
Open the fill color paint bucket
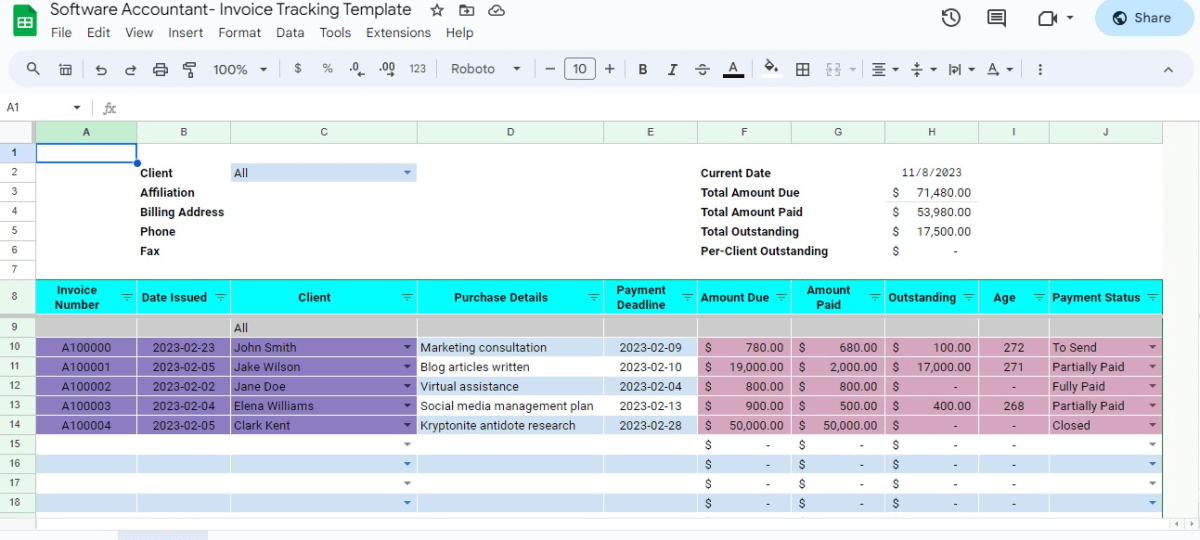click(x=771, y=68)
